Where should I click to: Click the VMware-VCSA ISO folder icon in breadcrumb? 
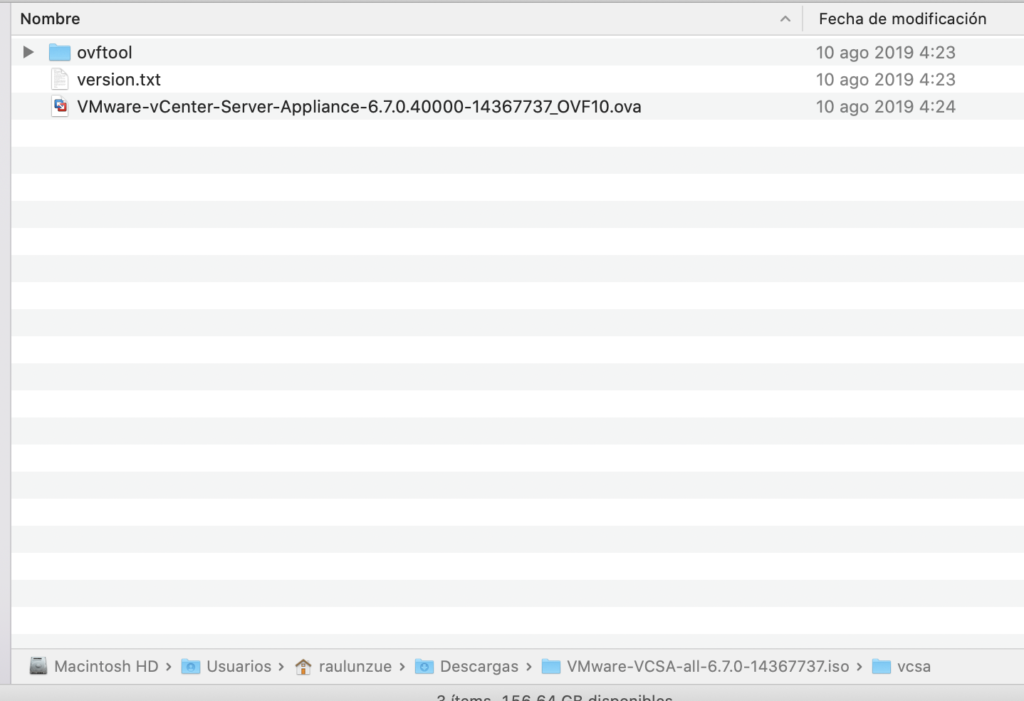(x=550, y=666)
